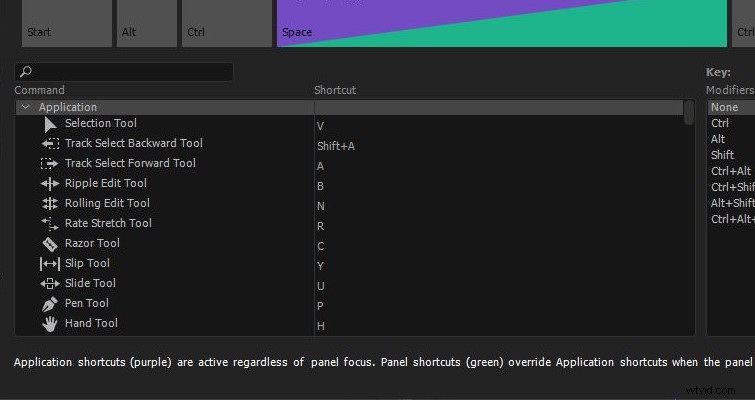Click the Alt key on the keyboard layout
This screenshot has height=400, width=755.
(147, 23)
